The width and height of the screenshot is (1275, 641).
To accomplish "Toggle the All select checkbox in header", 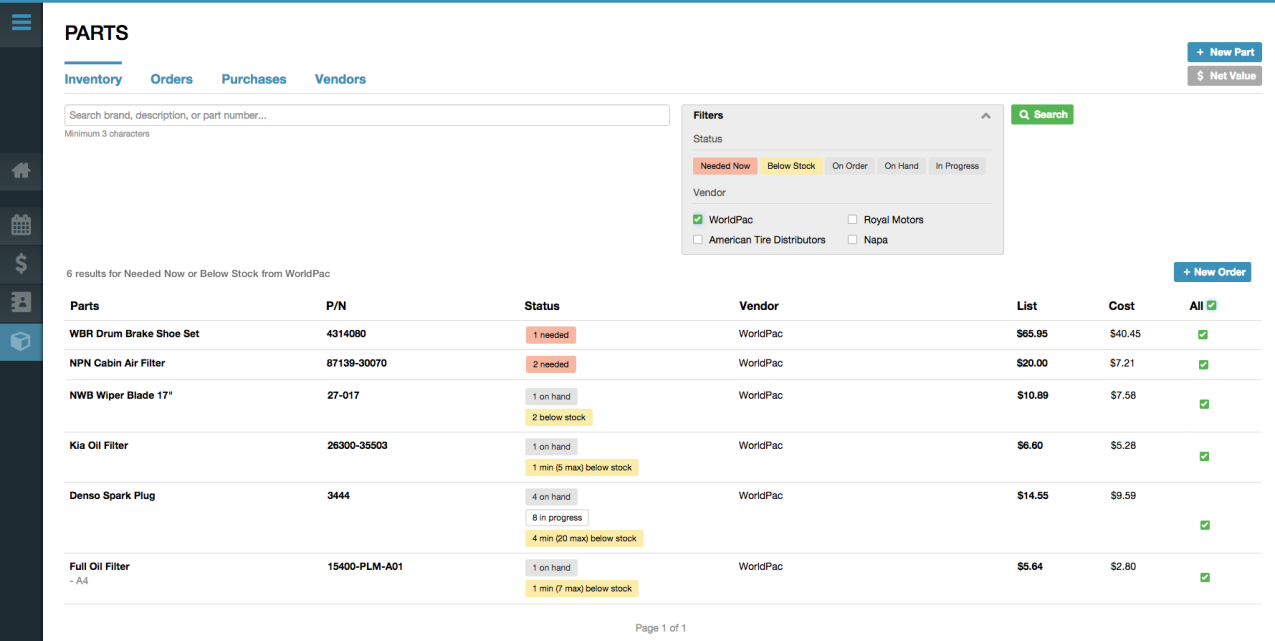I will point(1211,305).
